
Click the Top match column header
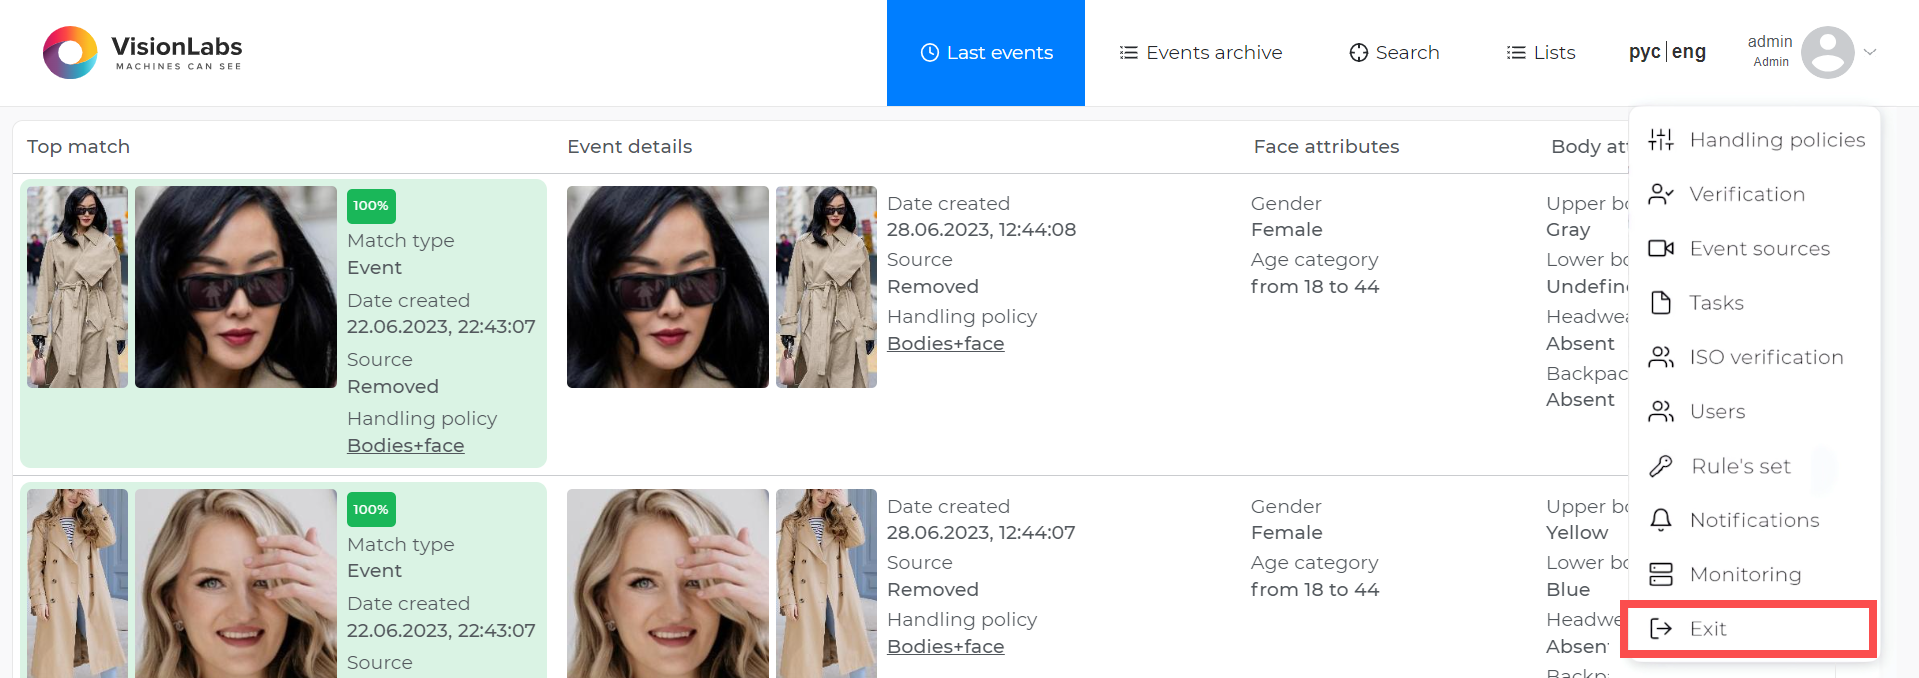coord(78,146)
